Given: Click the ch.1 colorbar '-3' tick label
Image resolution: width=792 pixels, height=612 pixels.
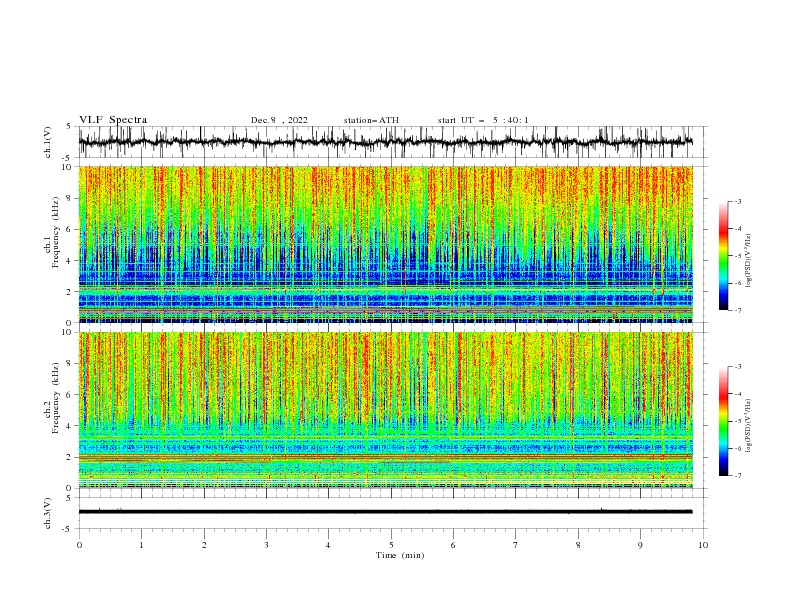Looking at the screenshot, I should 738,201.
